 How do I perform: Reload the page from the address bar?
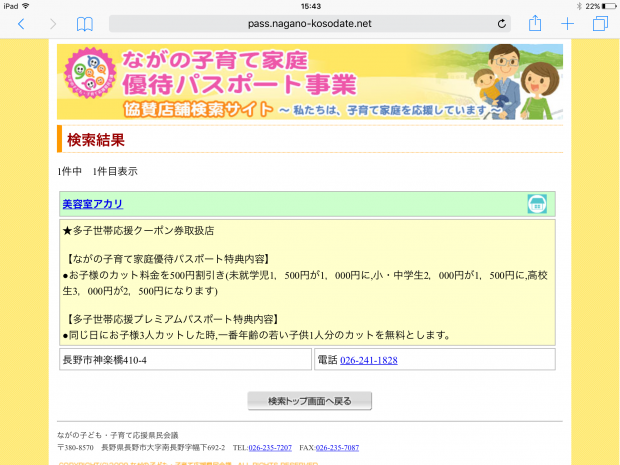point(501,23)
